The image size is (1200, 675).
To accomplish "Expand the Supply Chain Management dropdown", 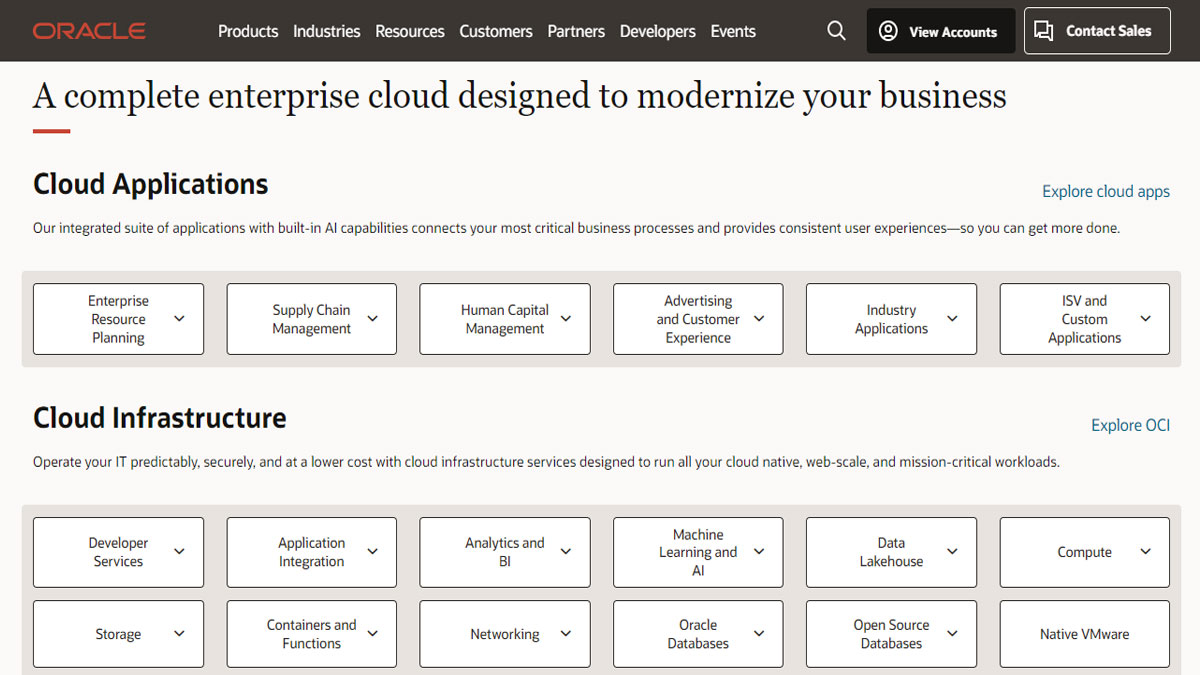I will (372, 319).
